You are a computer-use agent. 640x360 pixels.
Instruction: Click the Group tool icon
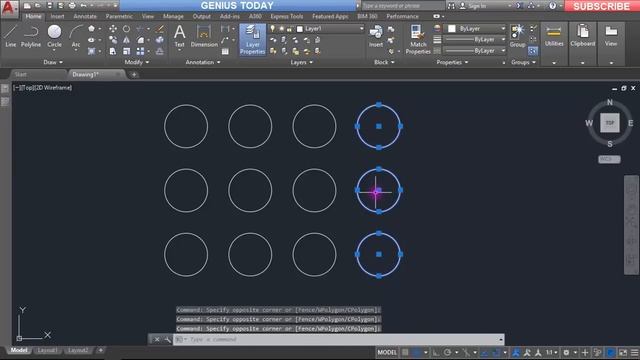(517, 36)
